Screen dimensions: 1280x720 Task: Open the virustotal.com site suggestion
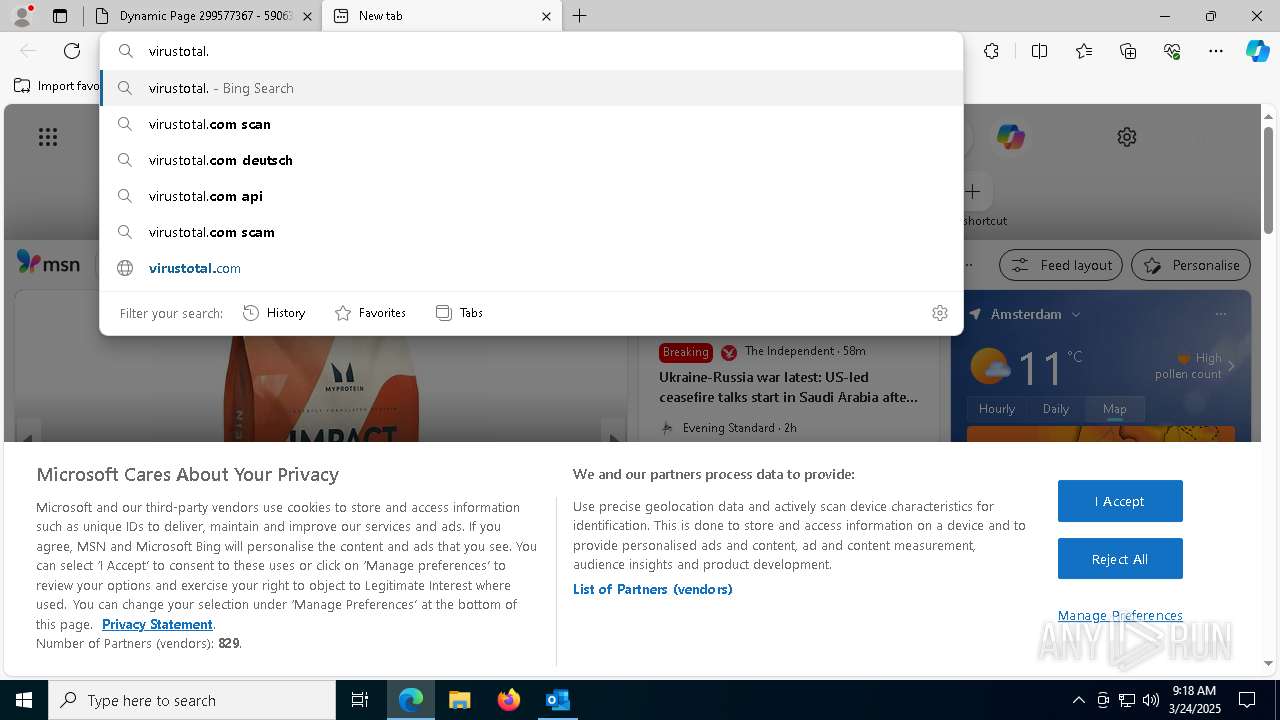click(x=531, y=268)
